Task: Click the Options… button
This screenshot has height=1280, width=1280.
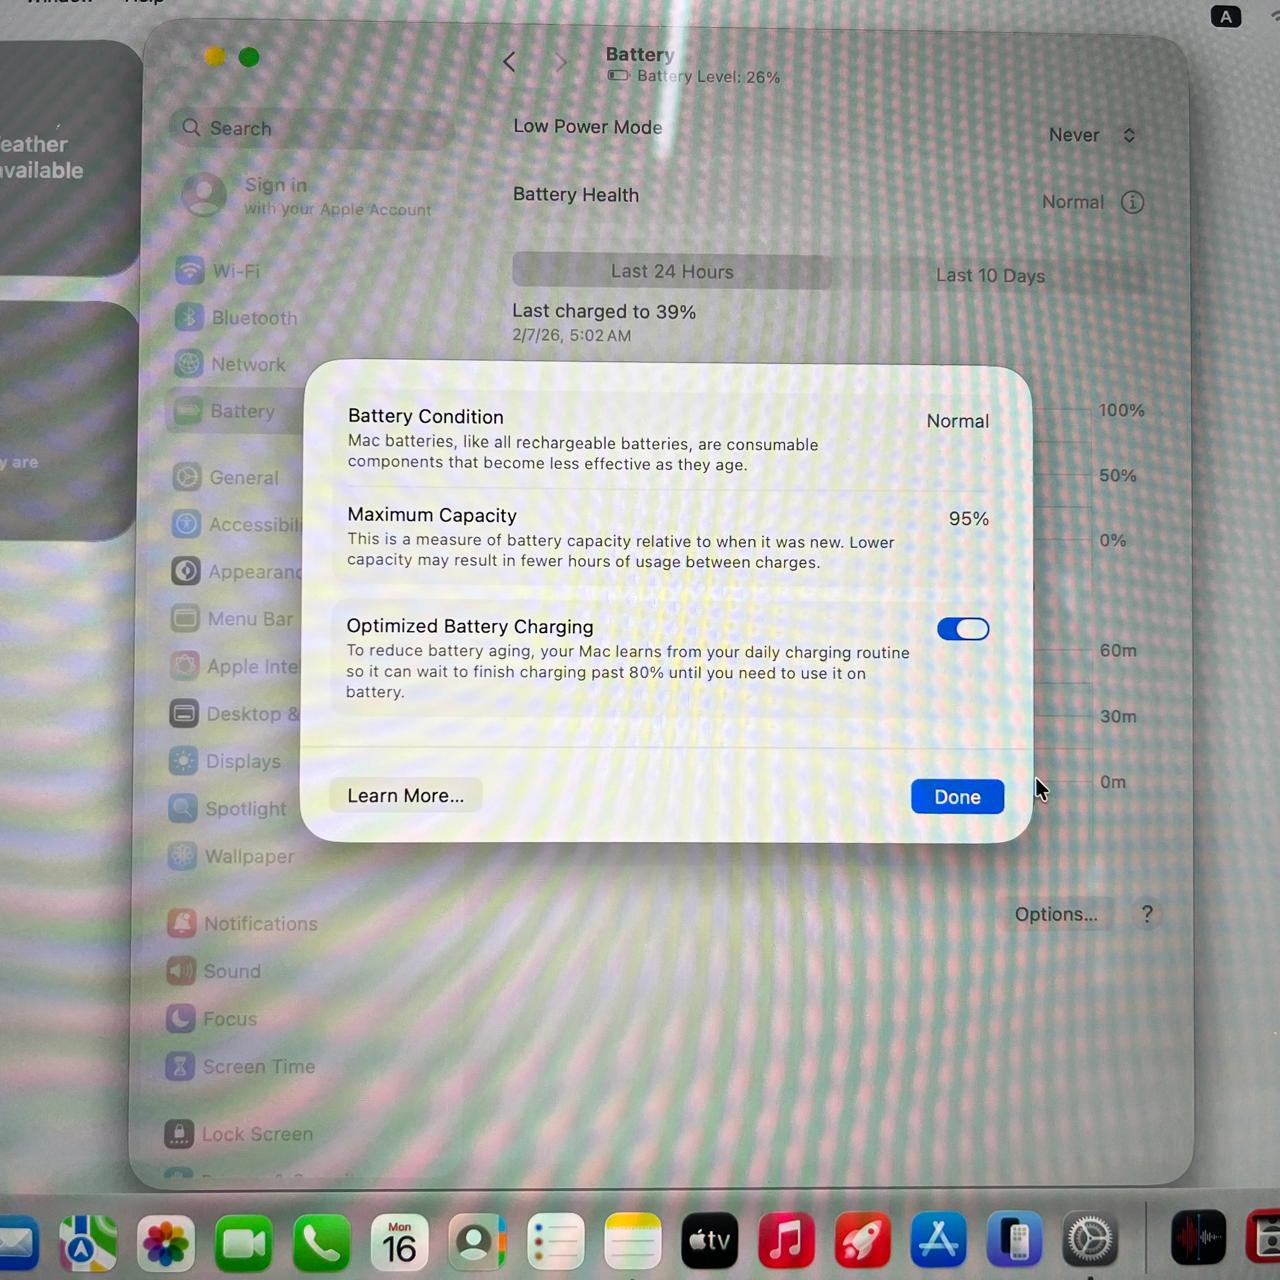Action: [1056, 914]
